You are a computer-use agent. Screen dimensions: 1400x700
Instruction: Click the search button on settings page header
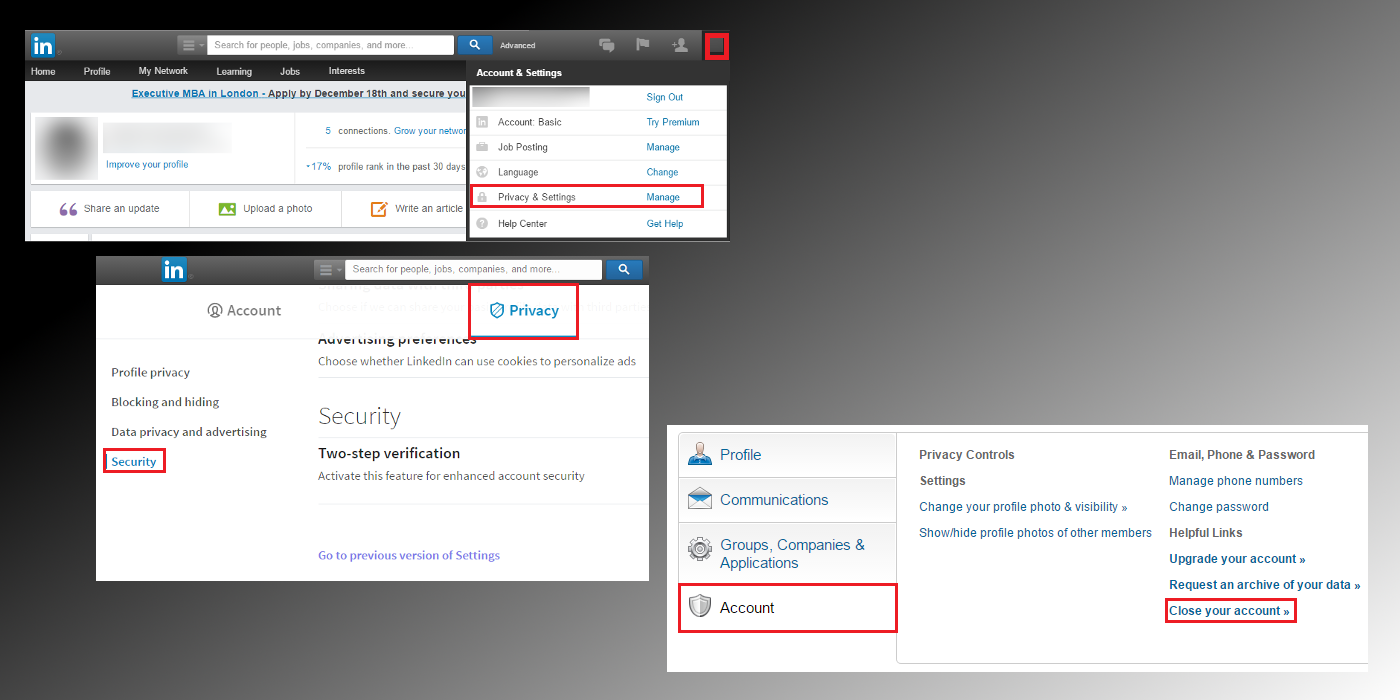(x=624, y=269)
